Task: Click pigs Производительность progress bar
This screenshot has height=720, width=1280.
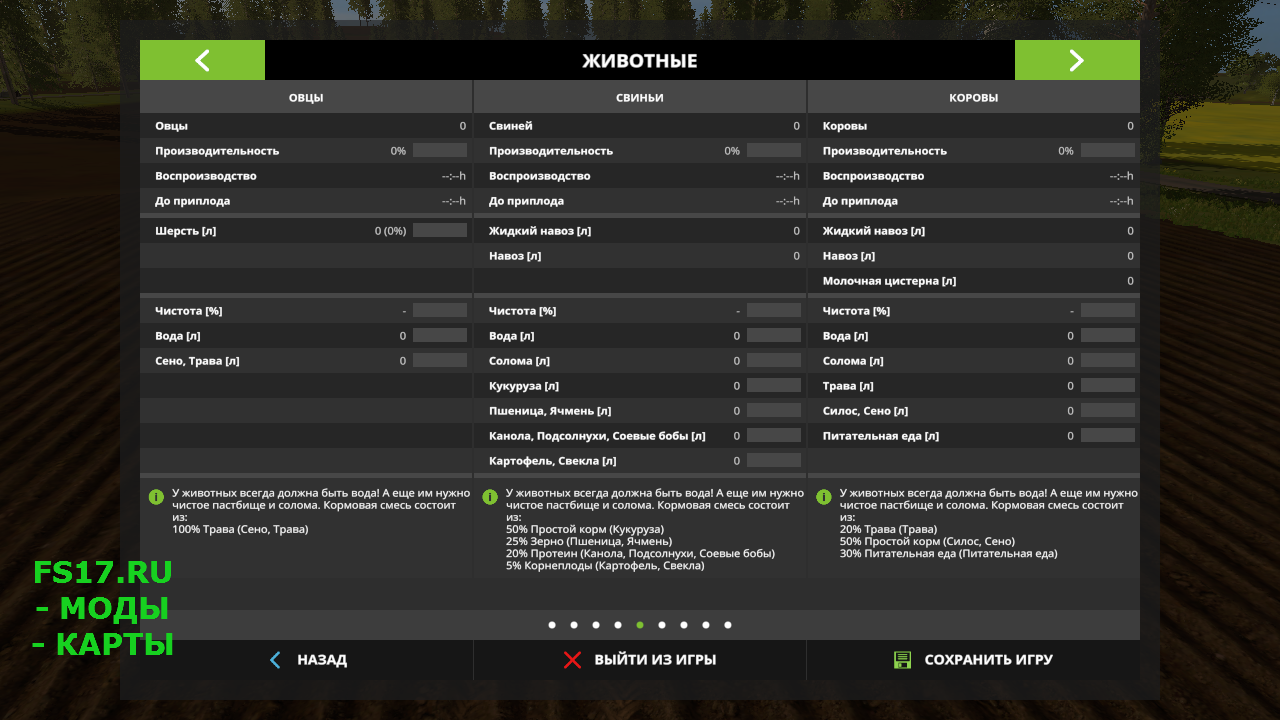Action: point(774,151)
